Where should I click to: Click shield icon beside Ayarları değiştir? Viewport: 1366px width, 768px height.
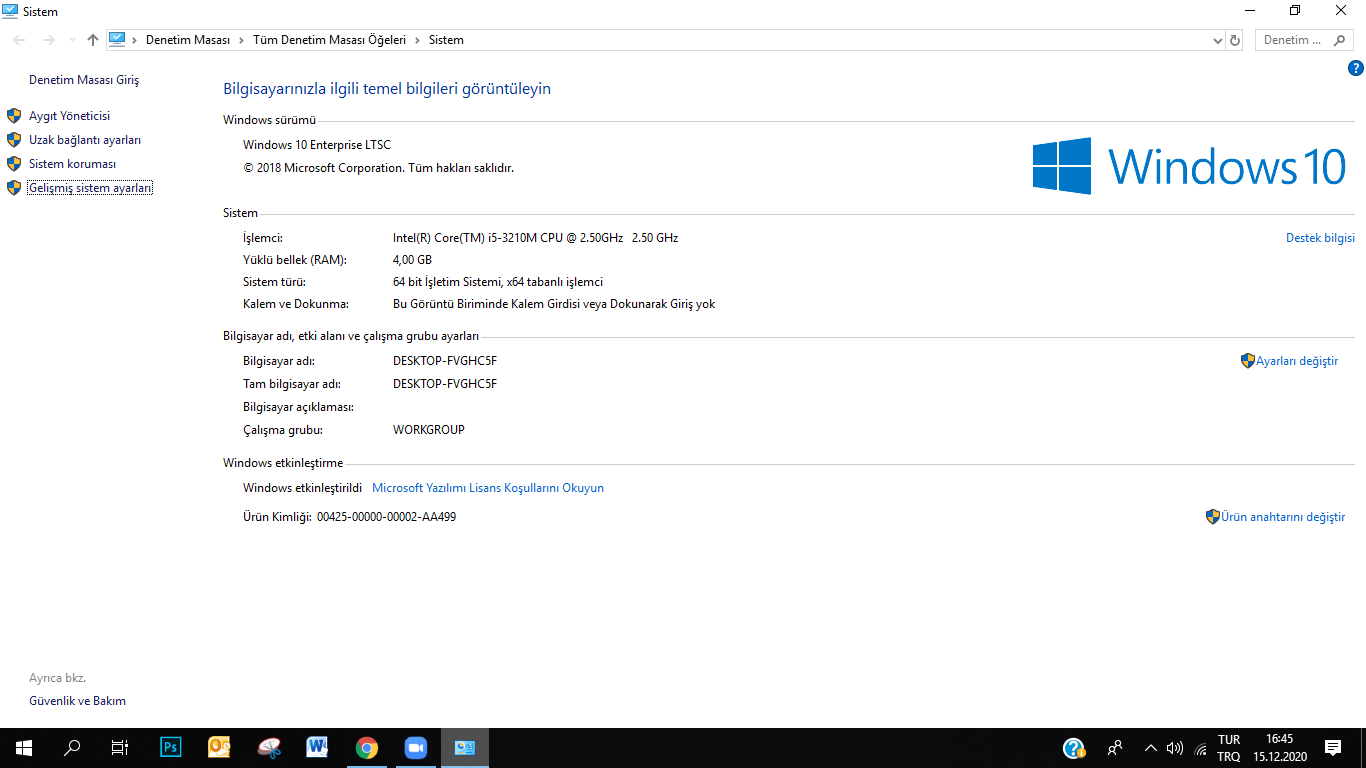1248,361
